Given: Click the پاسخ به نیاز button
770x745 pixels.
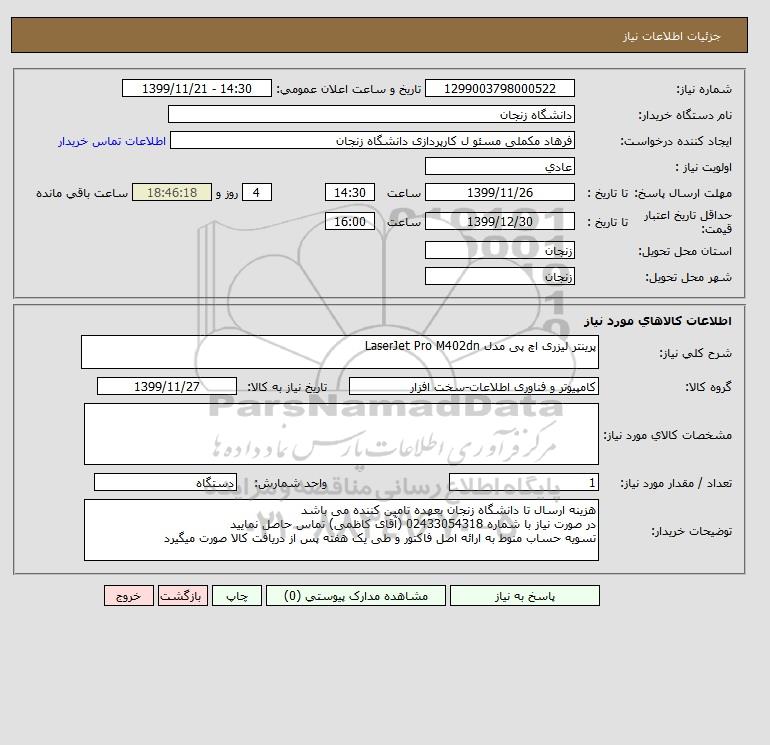Looking at the screenshot, I should (x=524, y=596).
